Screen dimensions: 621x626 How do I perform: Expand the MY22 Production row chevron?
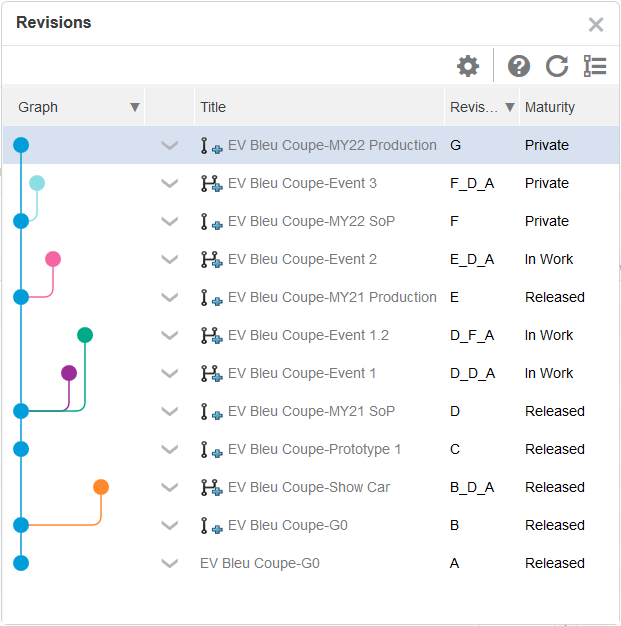tap(170, 146)
